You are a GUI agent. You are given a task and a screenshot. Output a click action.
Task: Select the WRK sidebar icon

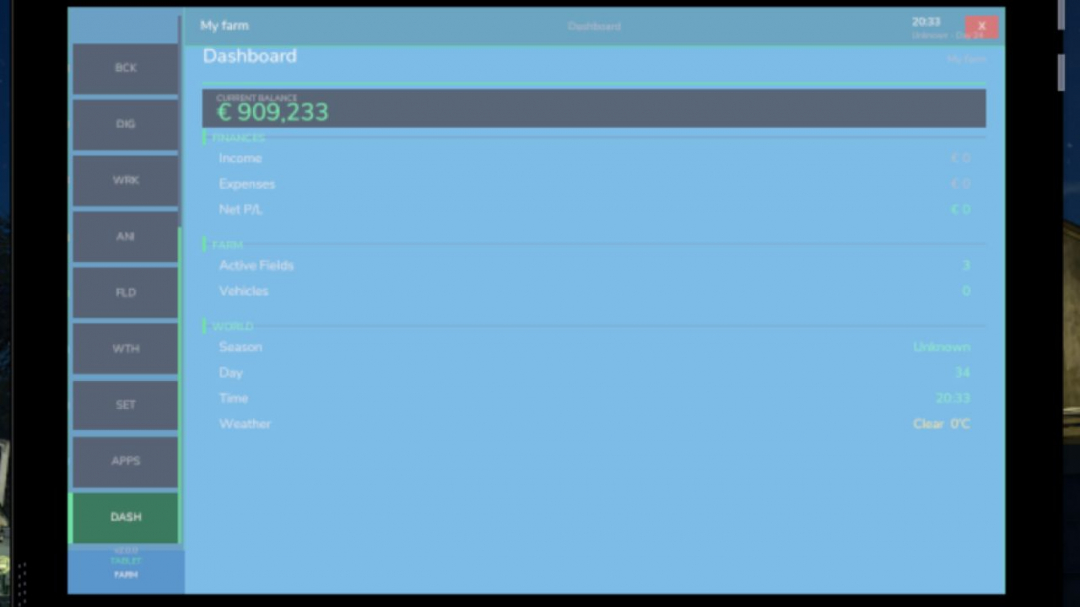(x=125, y=180)
